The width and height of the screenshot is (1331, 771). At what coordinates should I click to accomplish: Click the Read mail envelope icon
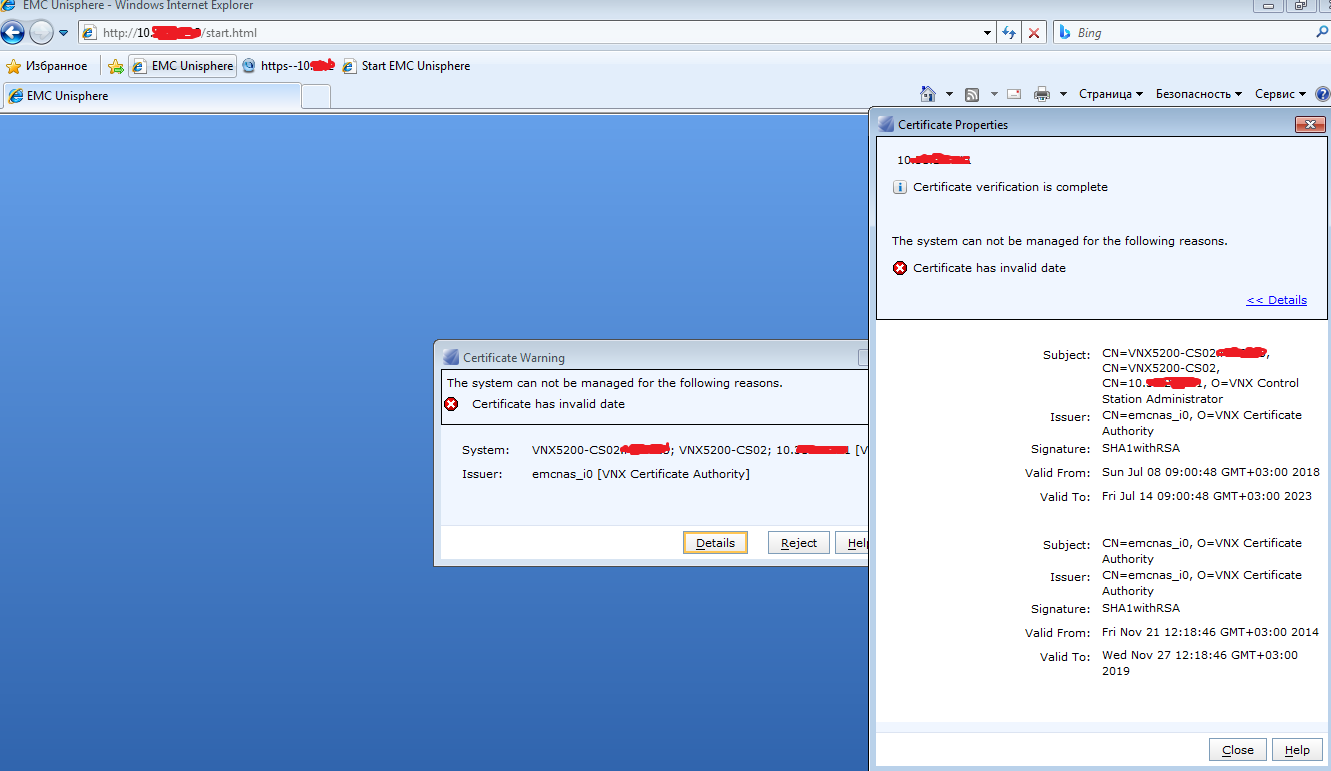pos(1014,94)
